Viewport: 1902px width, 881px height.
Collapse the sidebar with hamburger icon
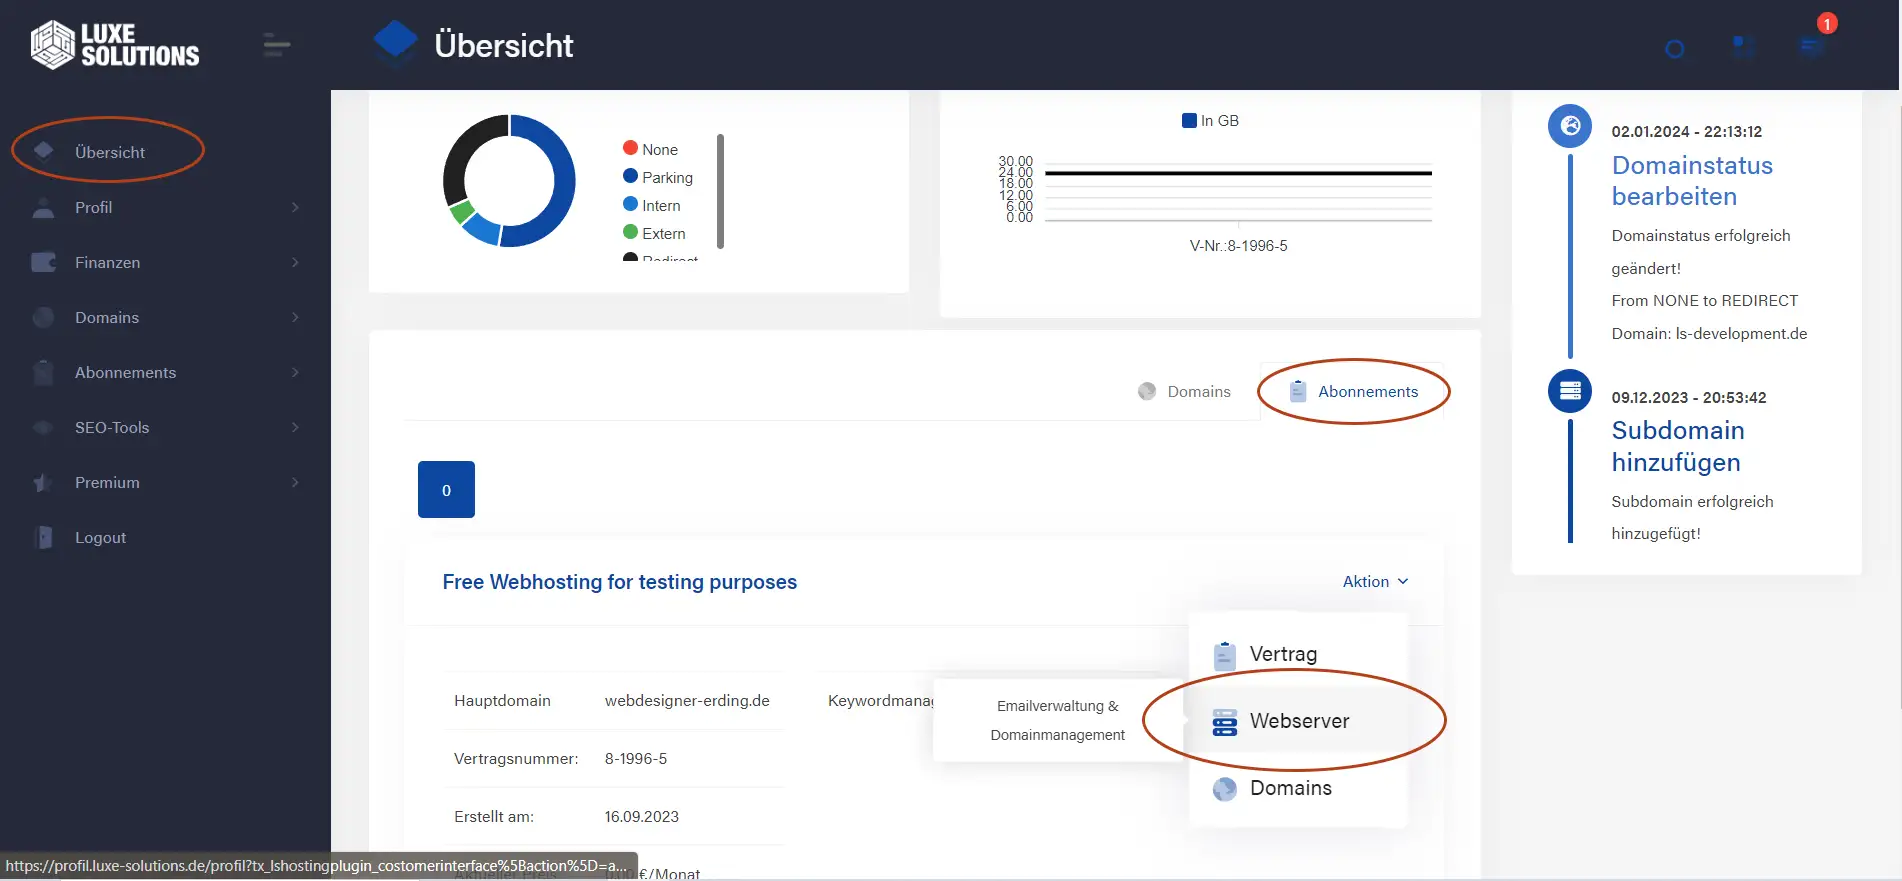coord(276,45)
